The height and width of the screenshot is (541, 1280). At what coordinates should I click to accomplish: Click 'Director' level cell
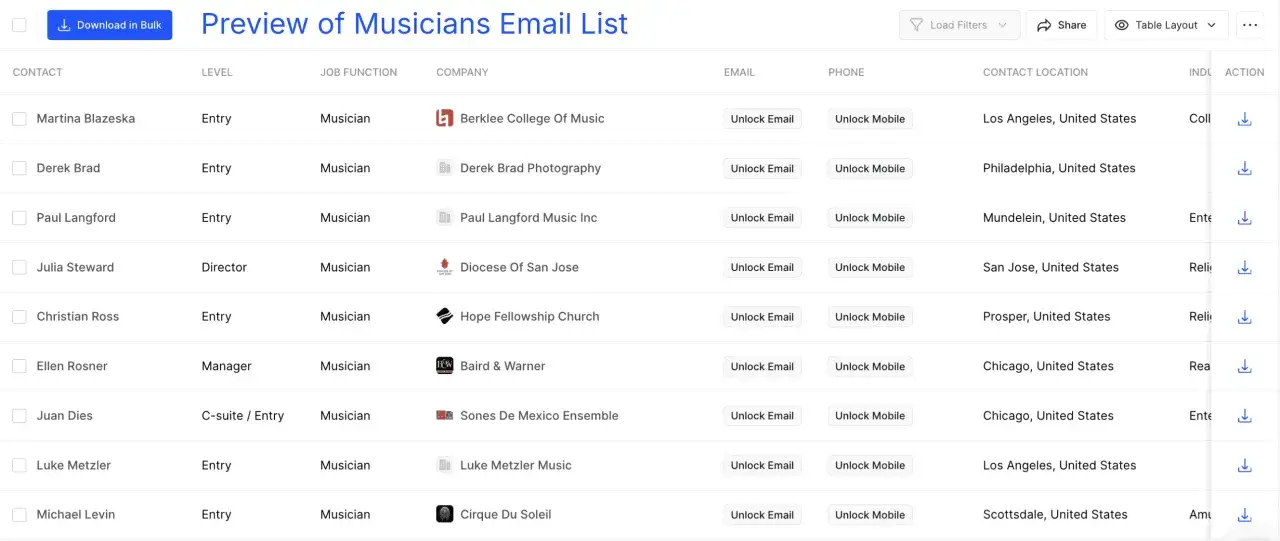224,267
